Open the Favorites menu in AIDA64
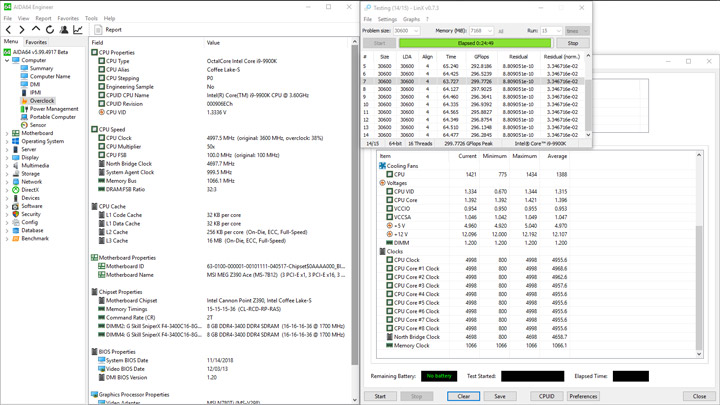Screen dimensions: 720x405 [x=68, y=18]
